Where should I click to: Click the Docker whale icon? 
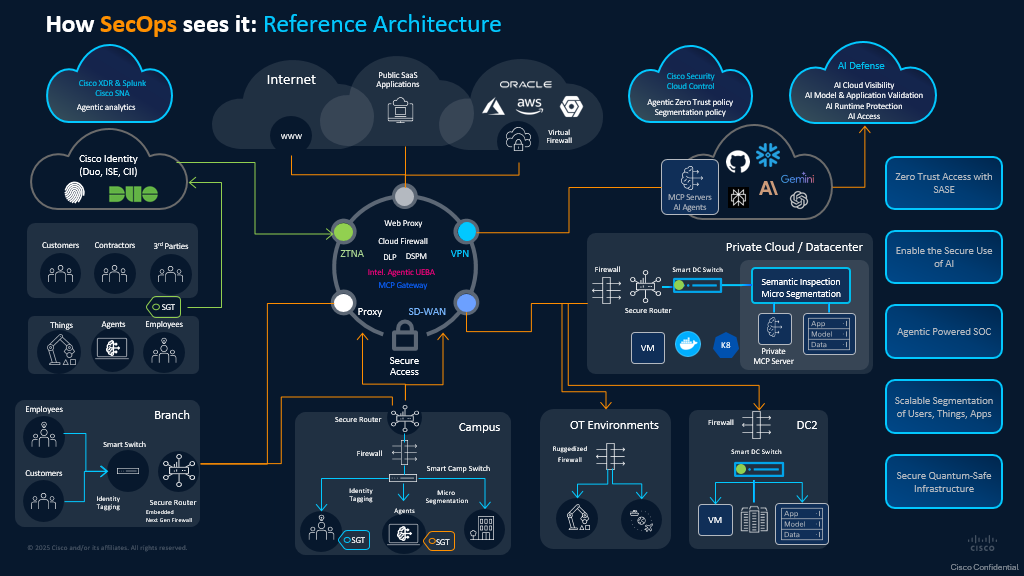coord(688,344)
